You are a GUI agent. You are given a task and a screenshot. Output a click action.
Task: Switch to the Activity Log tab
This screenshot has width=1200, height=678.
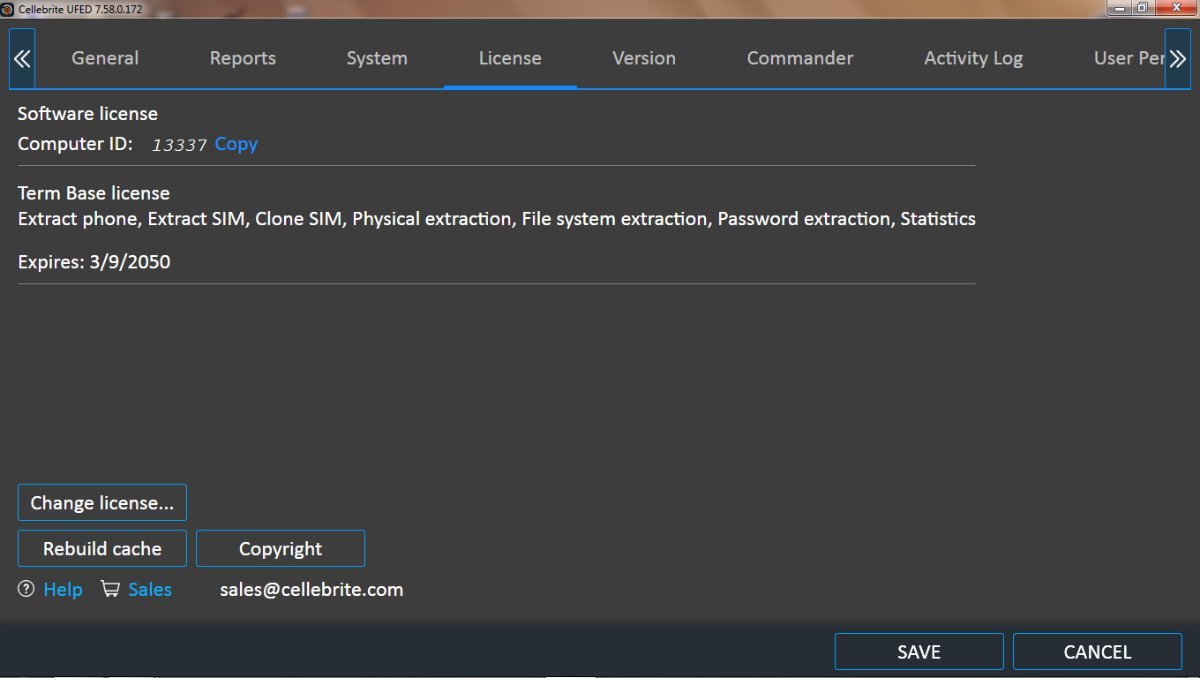point(973,58)
